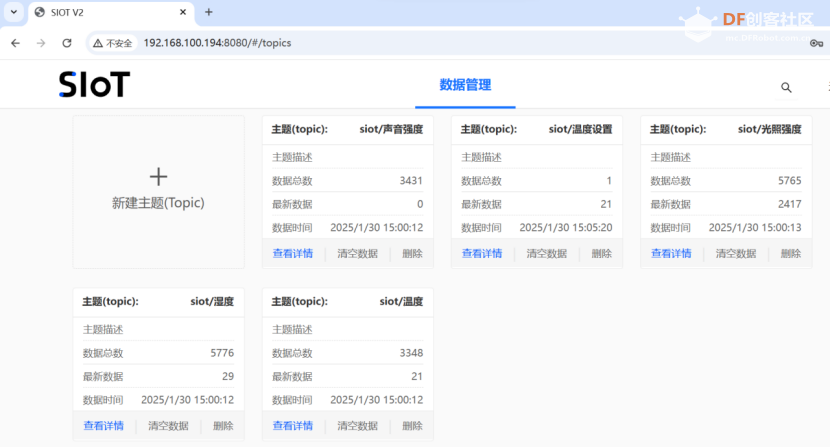The height and width of the screenshot is (447, 831).
Task: Delete the siot/湿度 topic
Action: [223, 426]
